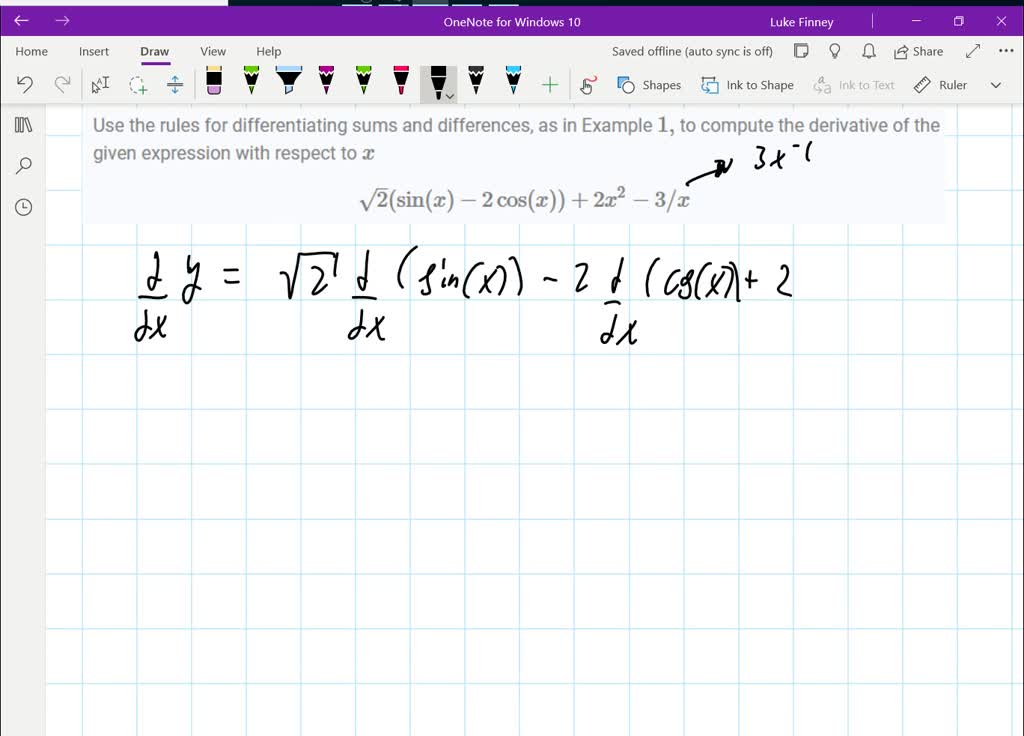Click the Undo arrow
Screen dimensions: 1024x736
click(25, 85)
